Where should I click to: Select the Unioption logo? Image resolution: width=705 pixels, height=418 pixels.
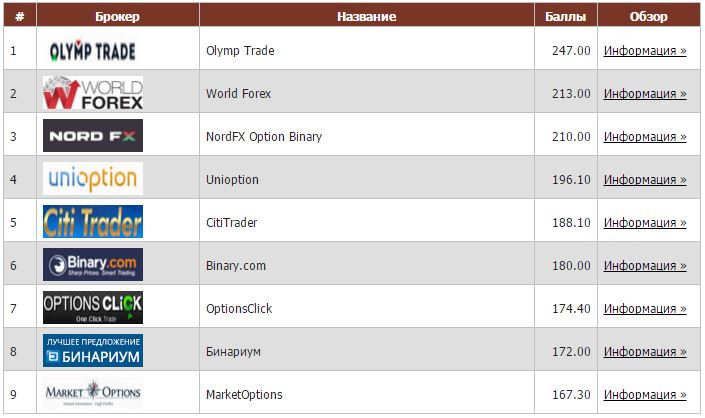93,179
